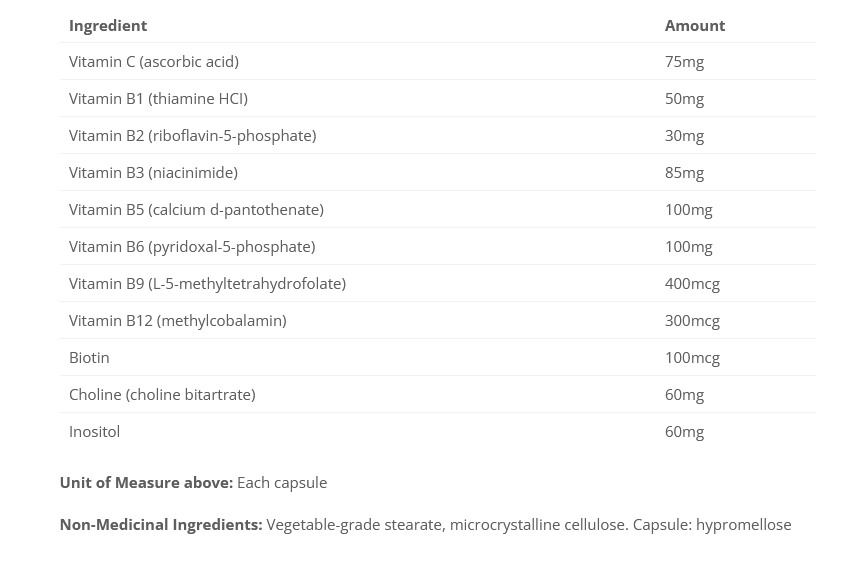Screen dimensions: 848x587
Task: Click the Biotin ingredient name
Action: 89,358
